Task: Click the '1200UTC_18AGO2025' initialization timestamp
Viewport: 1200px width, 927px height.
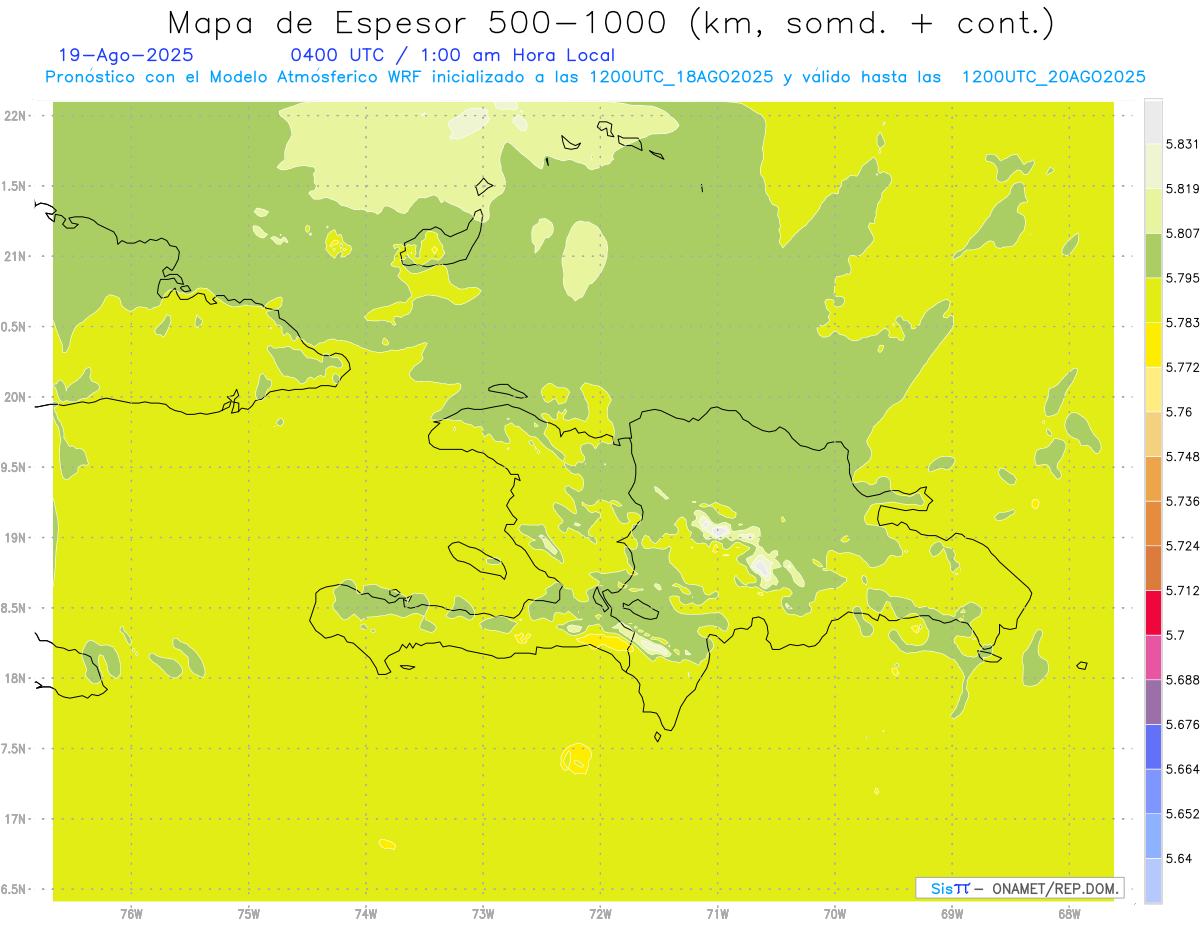Action: pyautogui.click(x=682, y=77)
